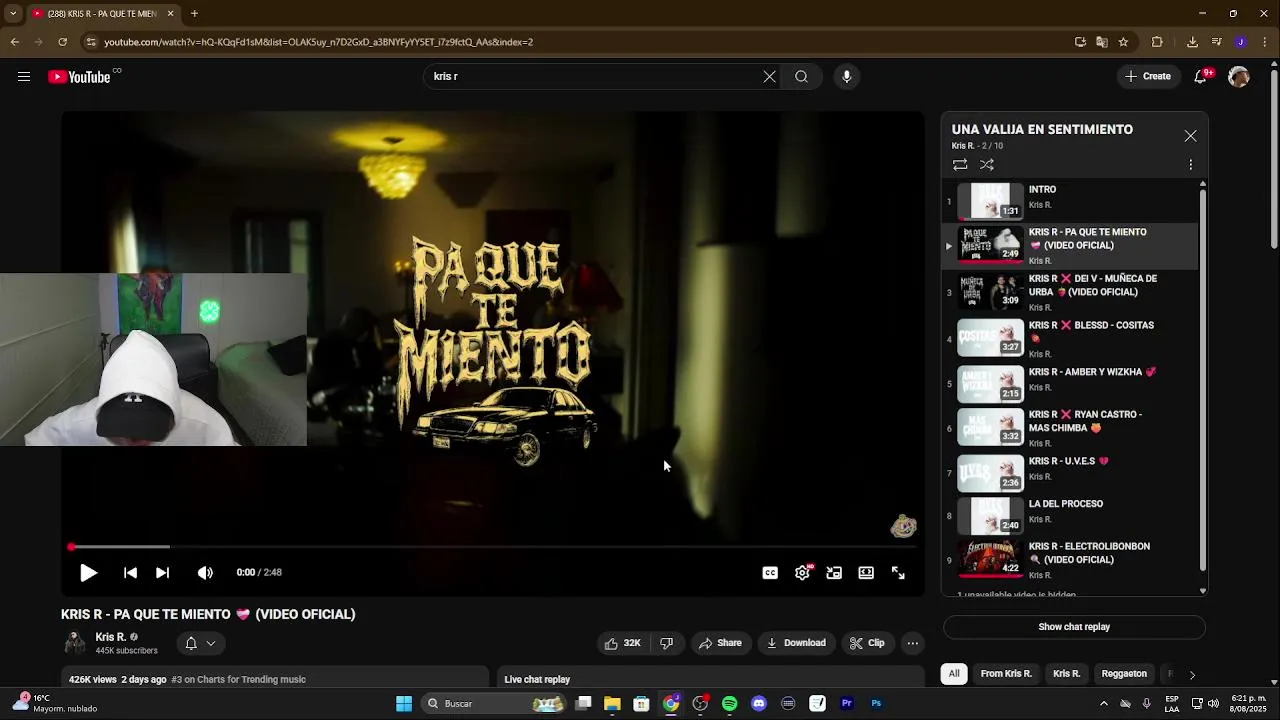Click the browser address bar URL
Screen dimensions: 1280x720
click(319, 42)
